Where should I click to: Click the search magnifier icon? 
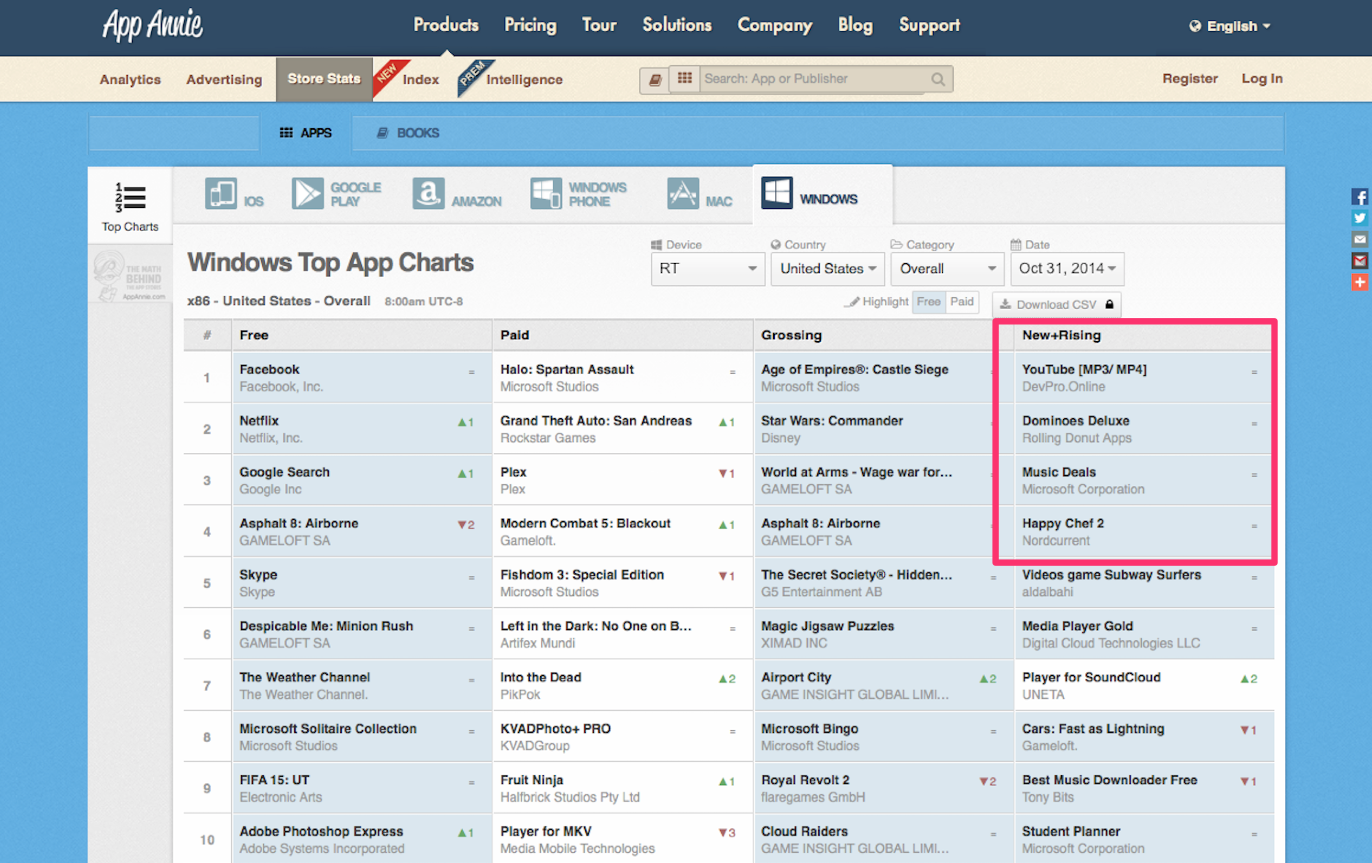pyautogui.click(x=938, y=79)
